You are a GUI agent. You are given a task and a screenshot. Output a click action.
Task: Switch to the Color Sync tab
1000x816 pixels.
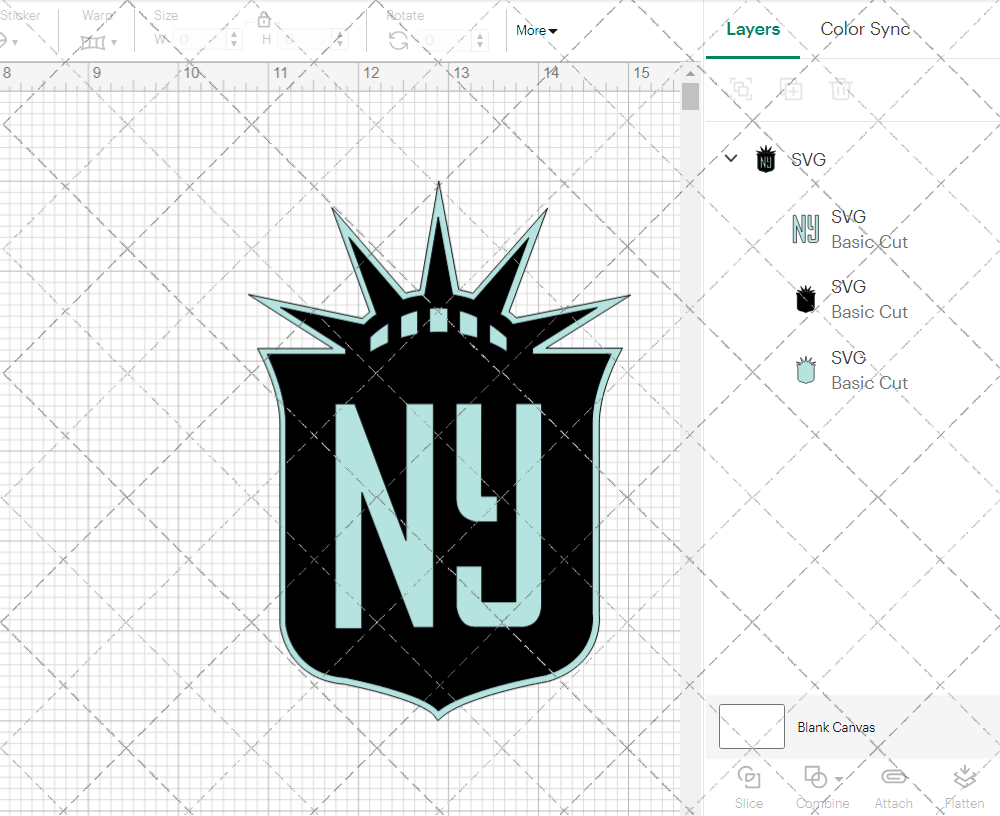(x=865, y=29)
